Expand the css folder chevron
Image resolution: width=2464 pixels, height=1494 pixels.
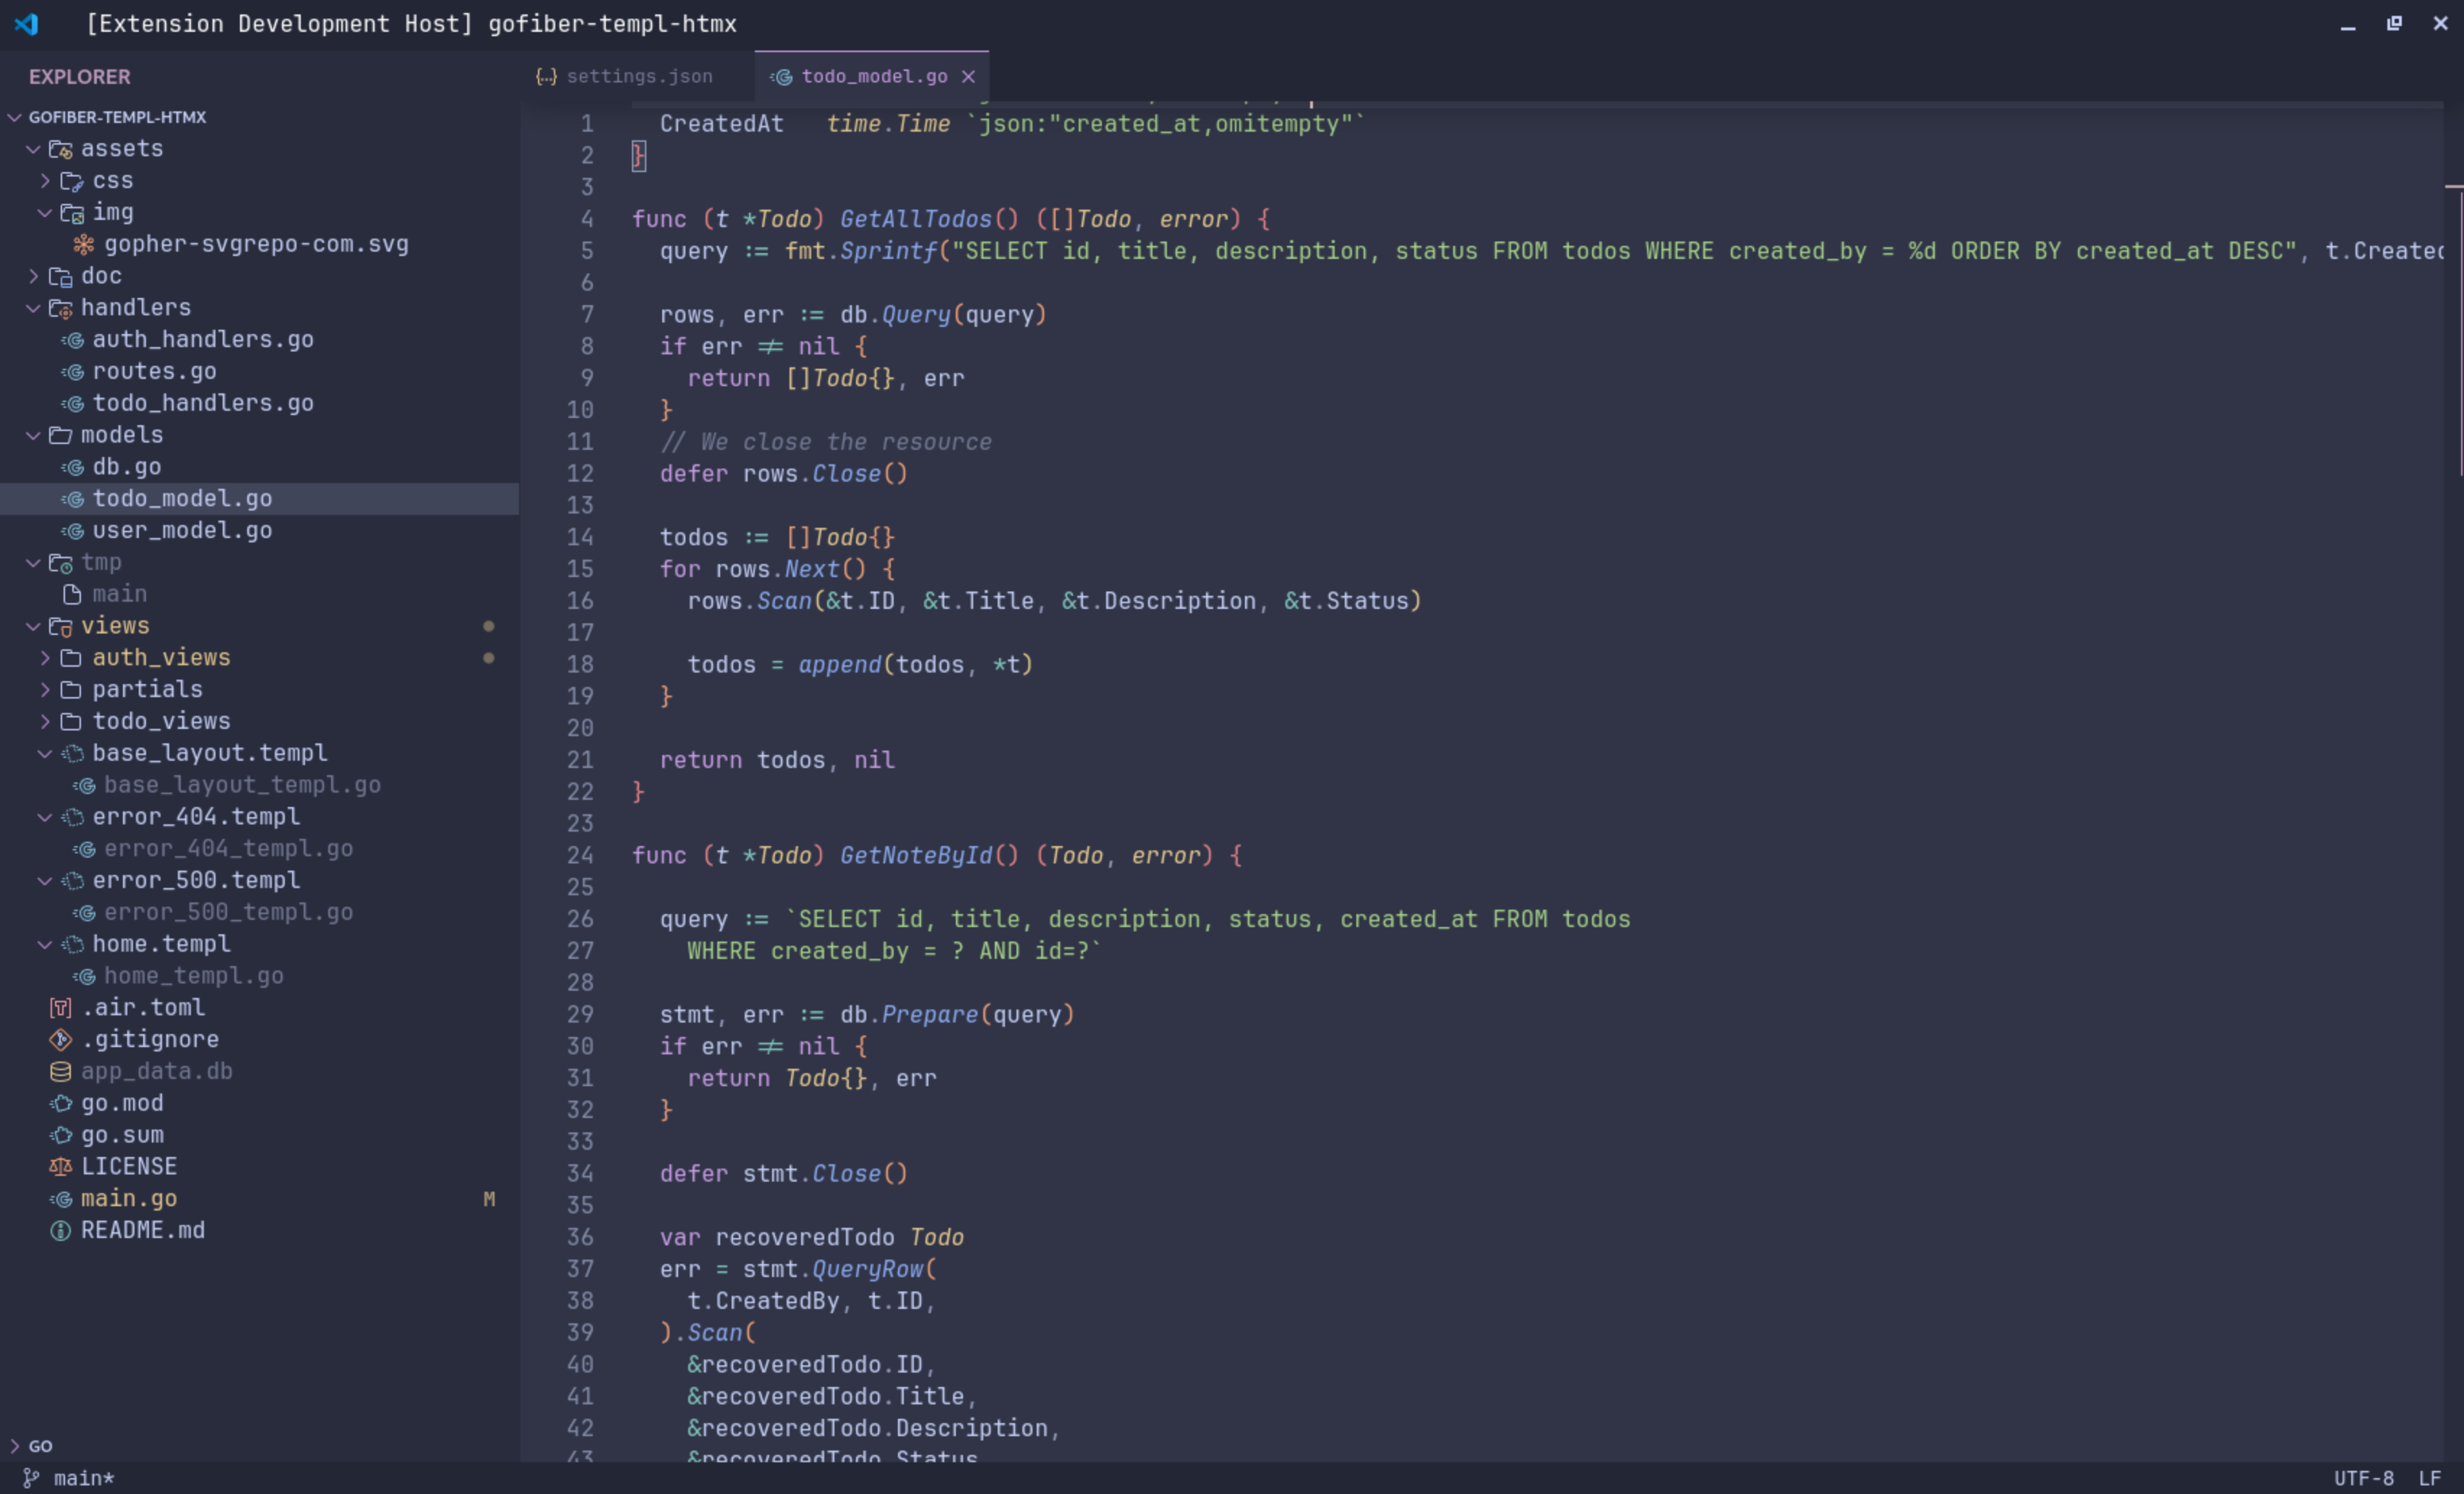click(45, 181)
